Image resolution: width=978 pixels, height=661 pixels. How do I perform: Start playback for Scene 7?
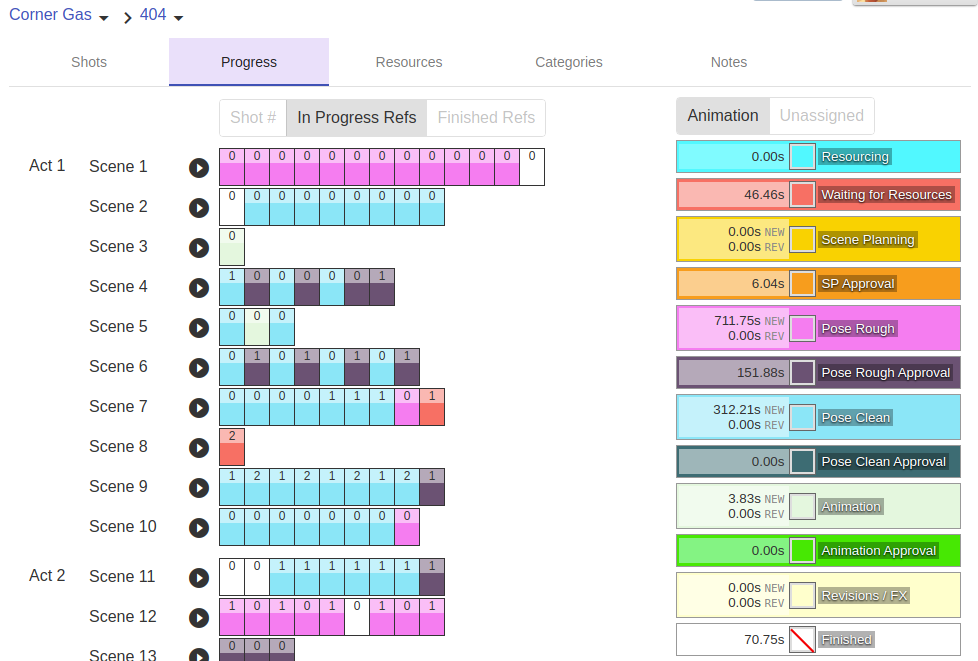click(x=199, y=408)
